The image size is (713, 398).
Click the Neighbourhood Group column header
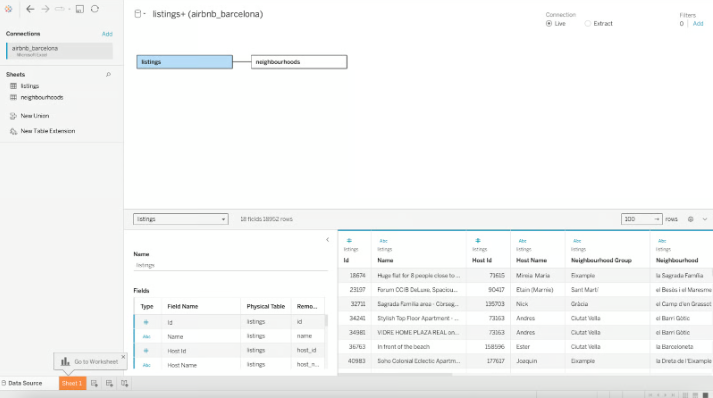(x=601, y=260)
